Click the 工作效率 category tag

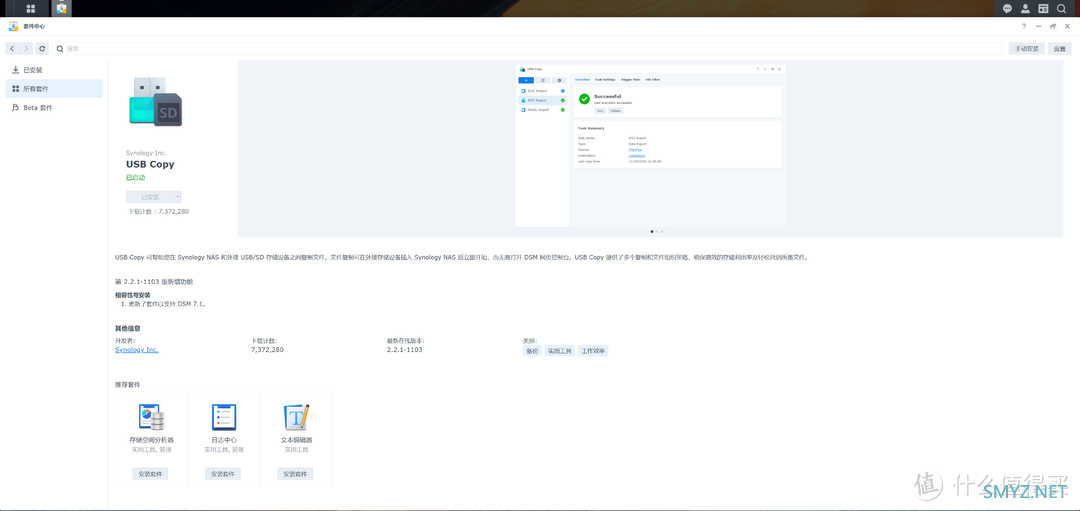point(593,351)
